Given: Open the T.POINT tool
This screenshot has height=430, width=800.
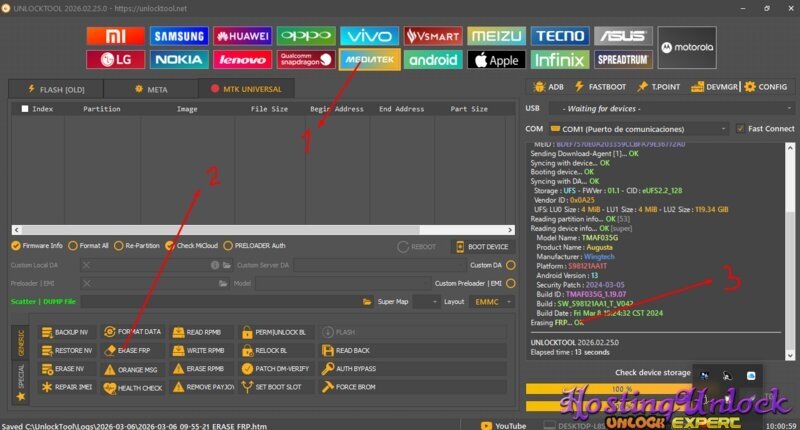Looking at the screenshot, I should point(659,87).
